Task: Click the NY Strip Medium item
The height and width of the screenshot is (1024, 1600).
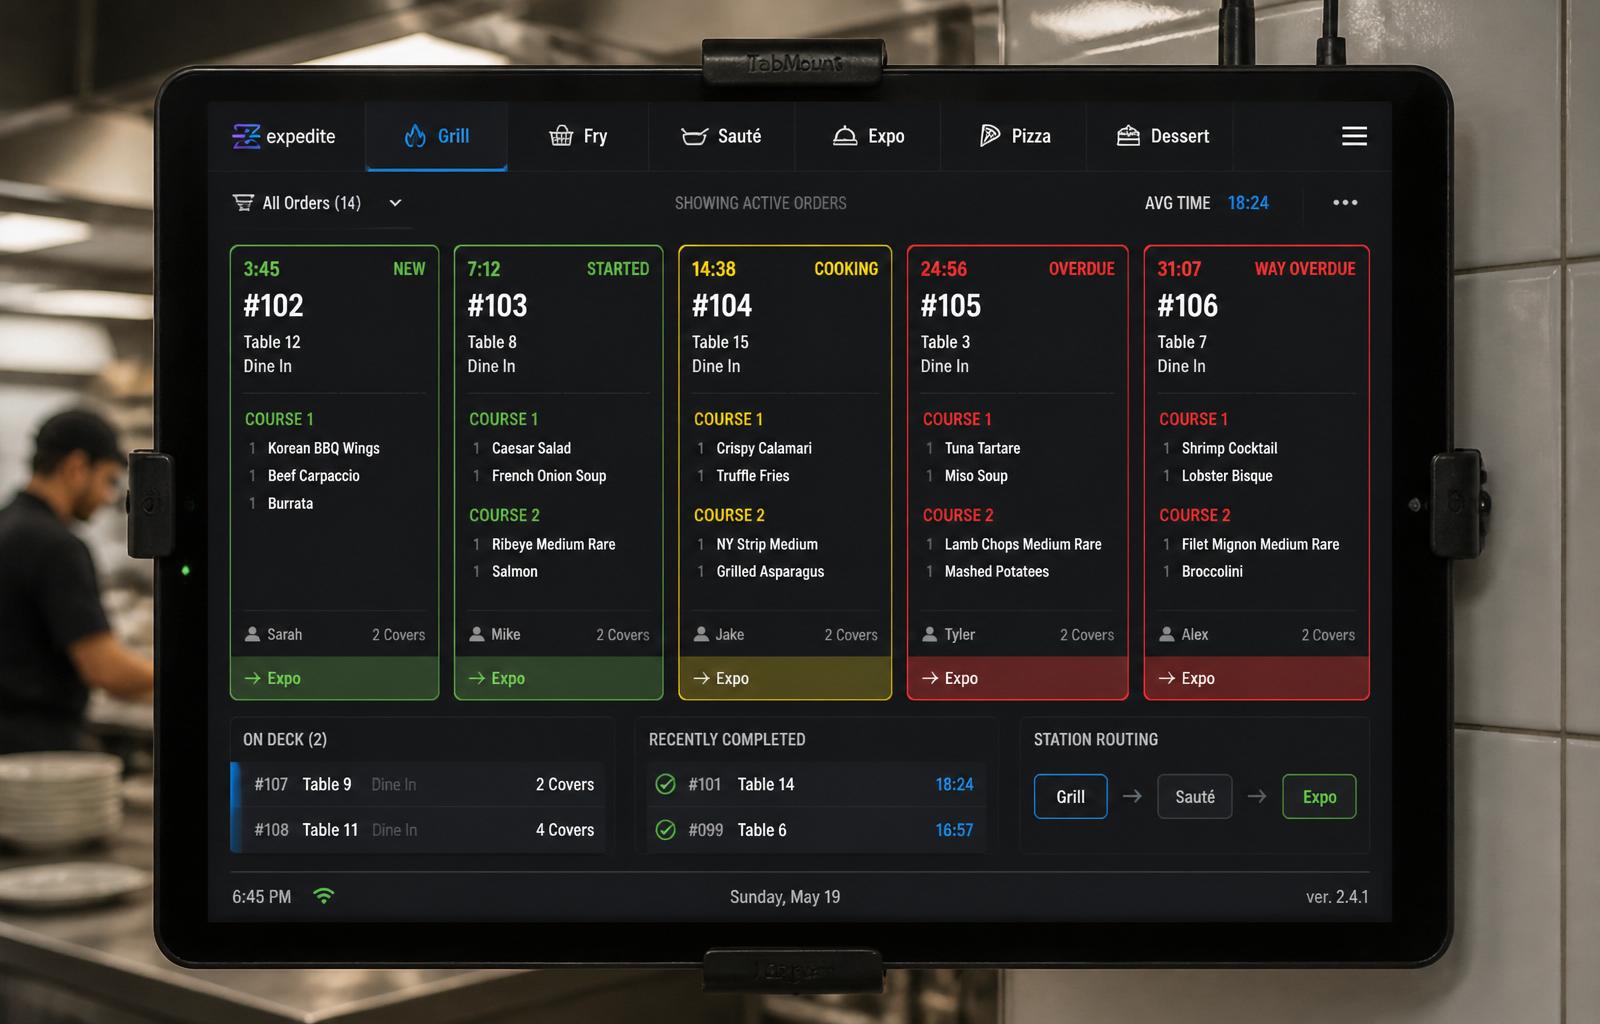Action: [767, 544]
